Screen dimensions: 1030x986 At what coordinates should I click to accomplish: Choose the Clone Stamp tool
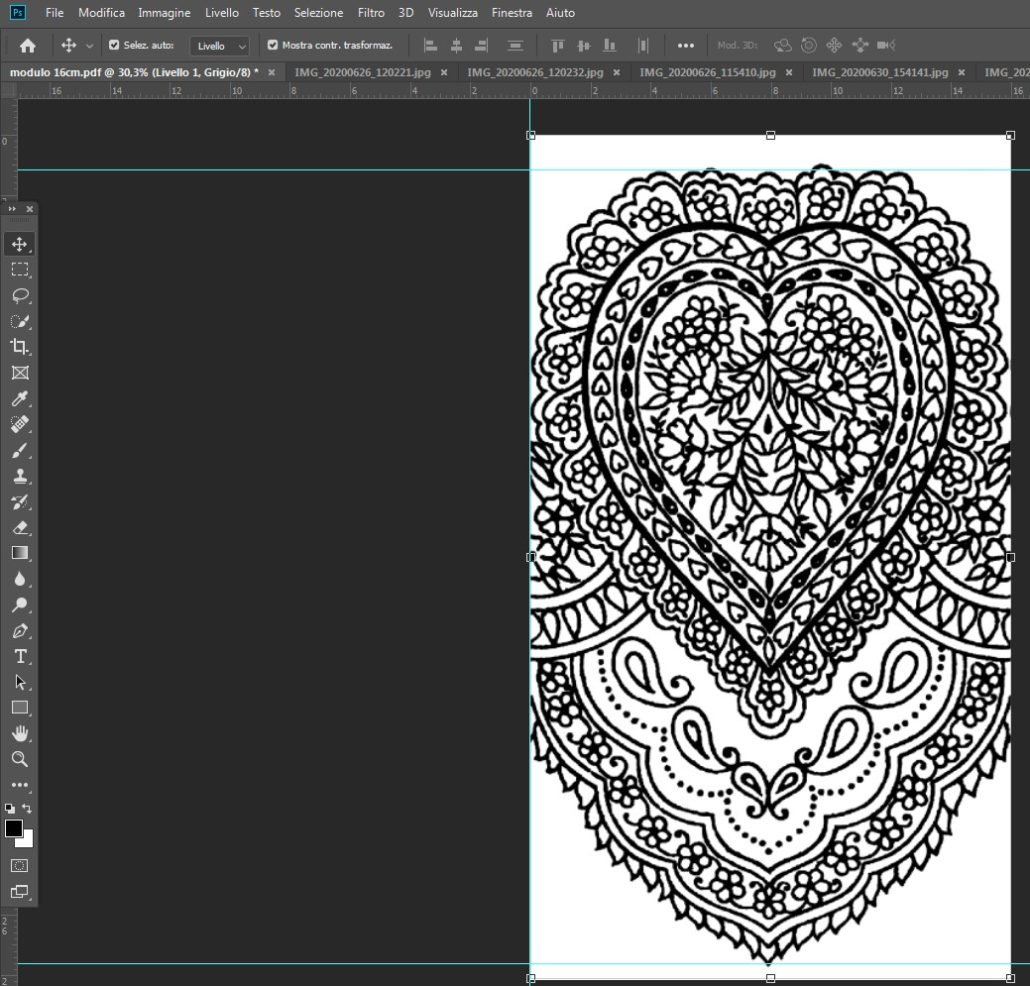click(x=19, y=477)
